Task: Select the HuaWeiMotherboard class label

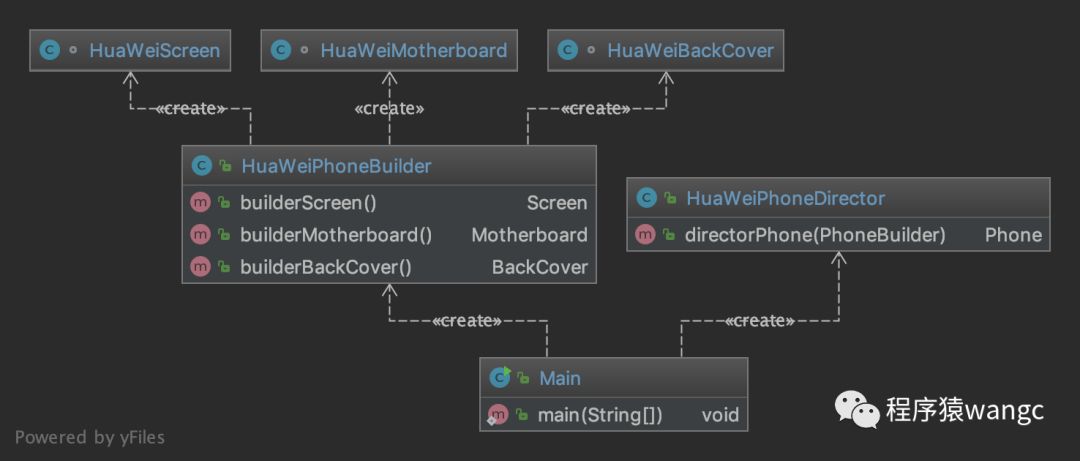Action: (413, 50)
